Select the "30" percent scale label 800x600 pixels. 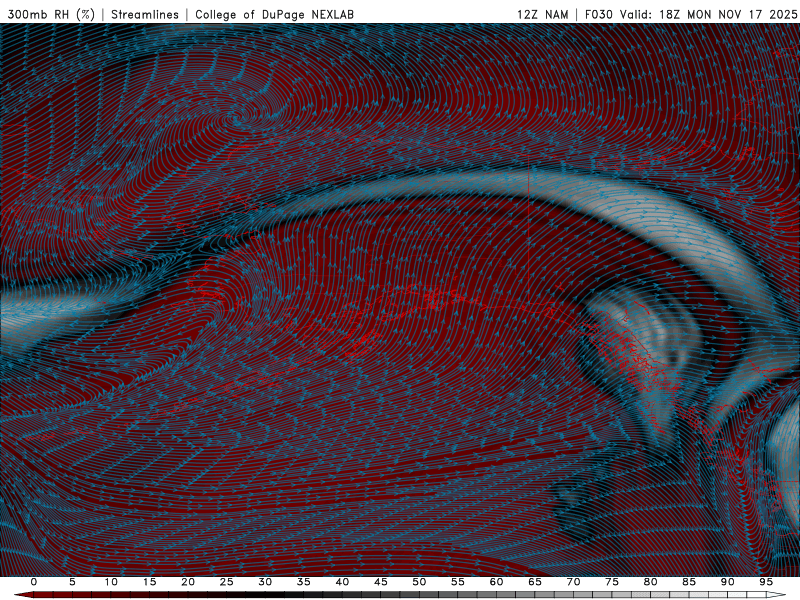[x=265, y=582]
